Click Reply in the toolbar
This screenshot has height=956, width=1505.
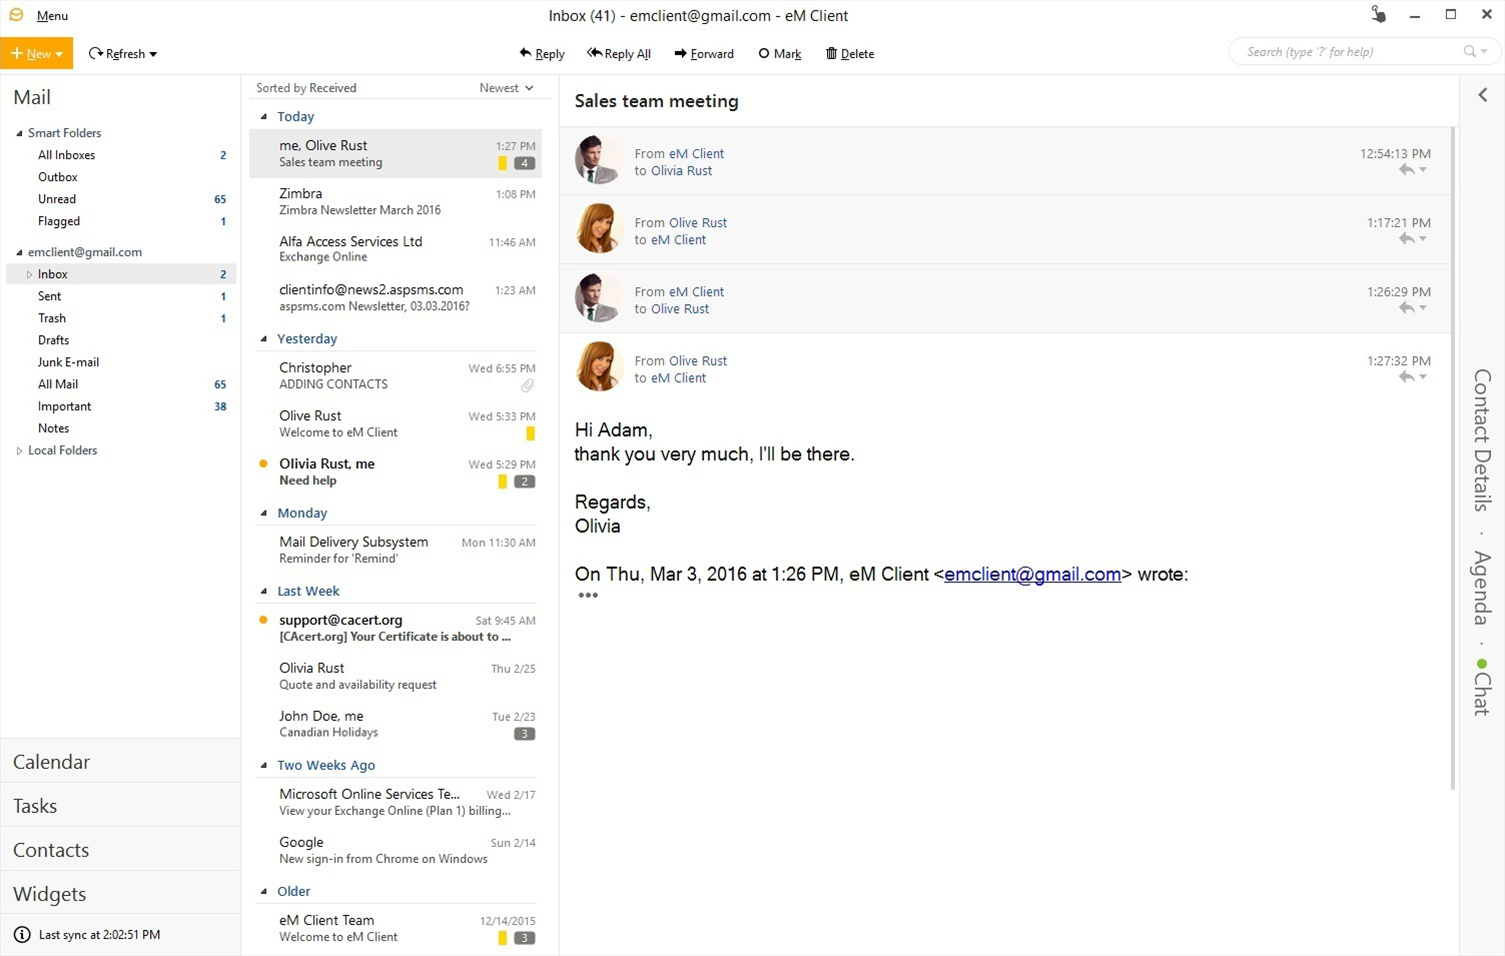tap(542, 54)
